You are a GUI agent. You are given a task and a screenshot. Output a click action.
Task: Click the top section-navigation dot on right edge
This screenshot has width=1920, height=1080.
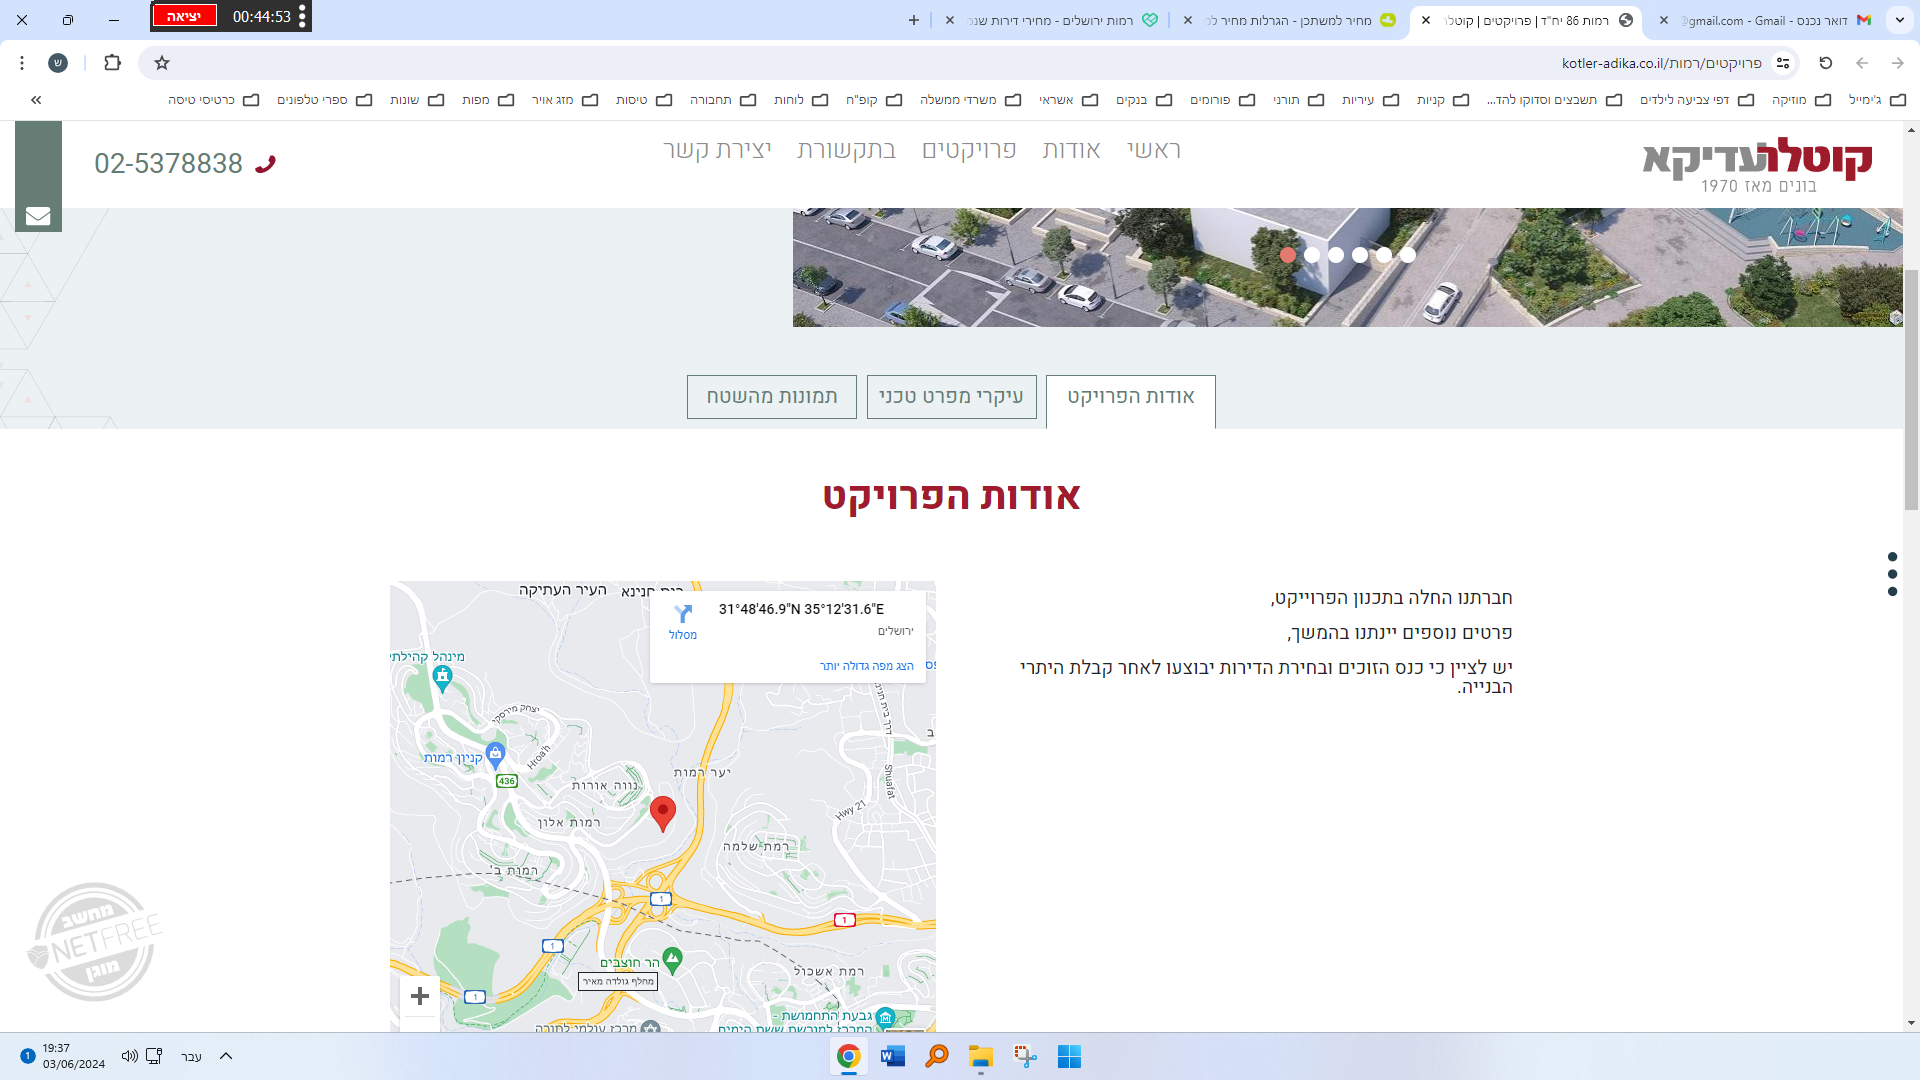[1892, 557]
